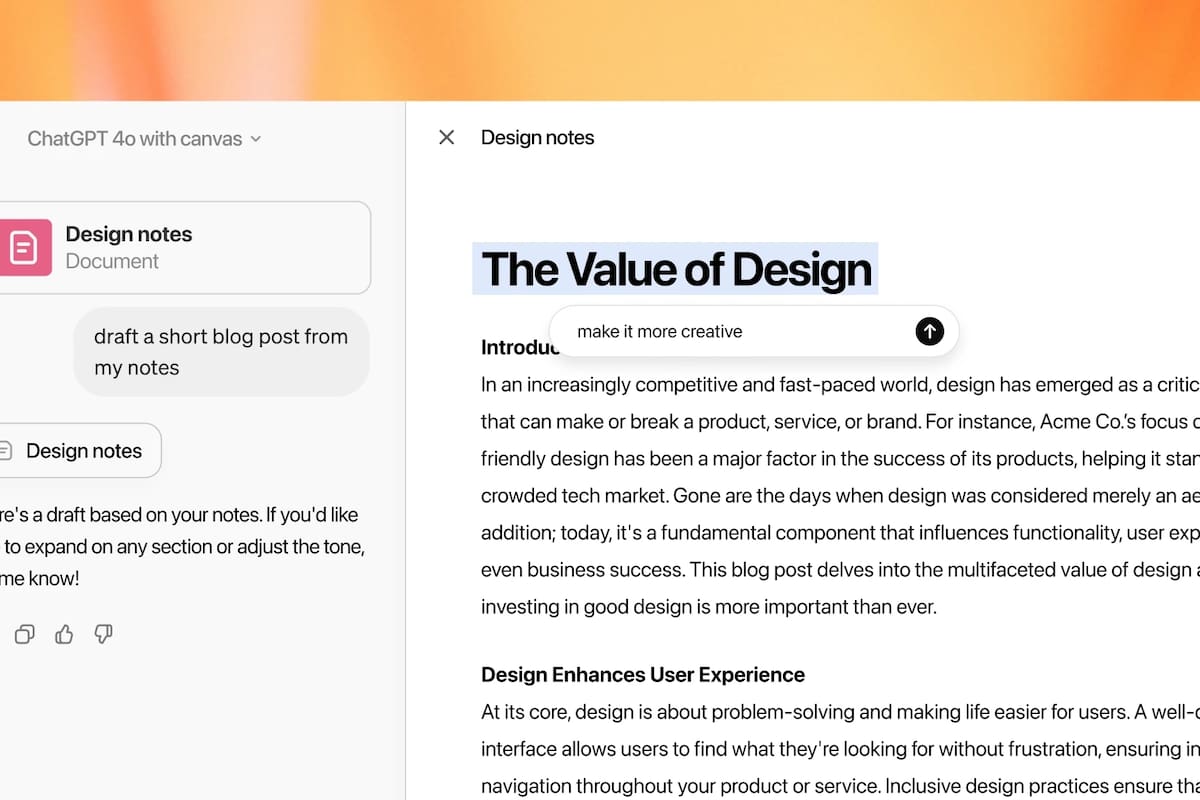
Task: Click the "Design Enhances User Experience" subheading
Action: pos(643,675)
